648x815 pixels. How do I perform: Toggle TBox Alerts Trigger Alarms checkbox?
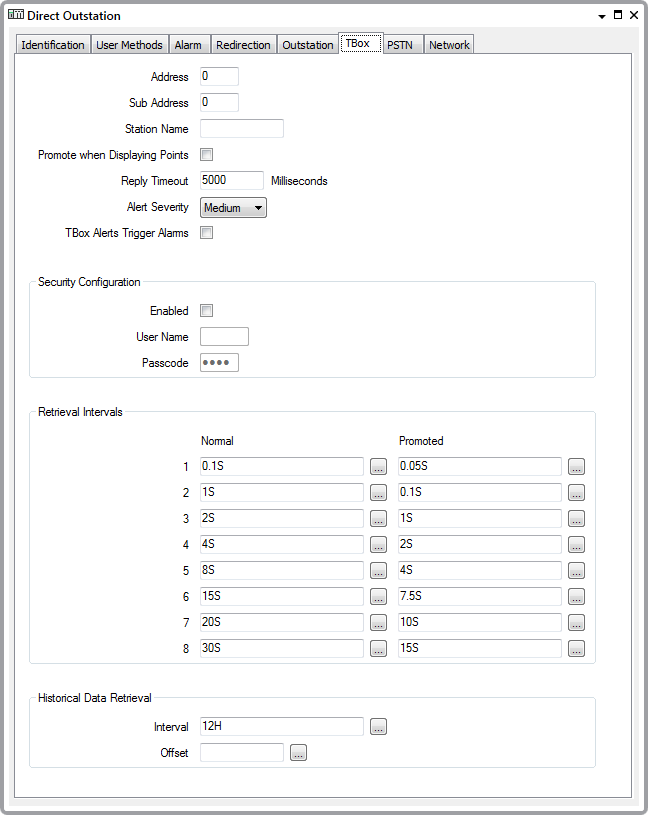tap(207, 233)
